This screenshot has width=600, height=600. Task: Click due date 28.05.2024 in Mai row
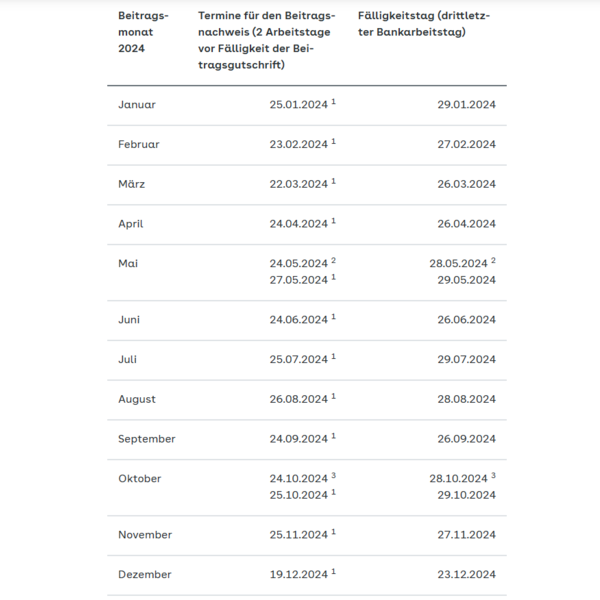(458, 264)
